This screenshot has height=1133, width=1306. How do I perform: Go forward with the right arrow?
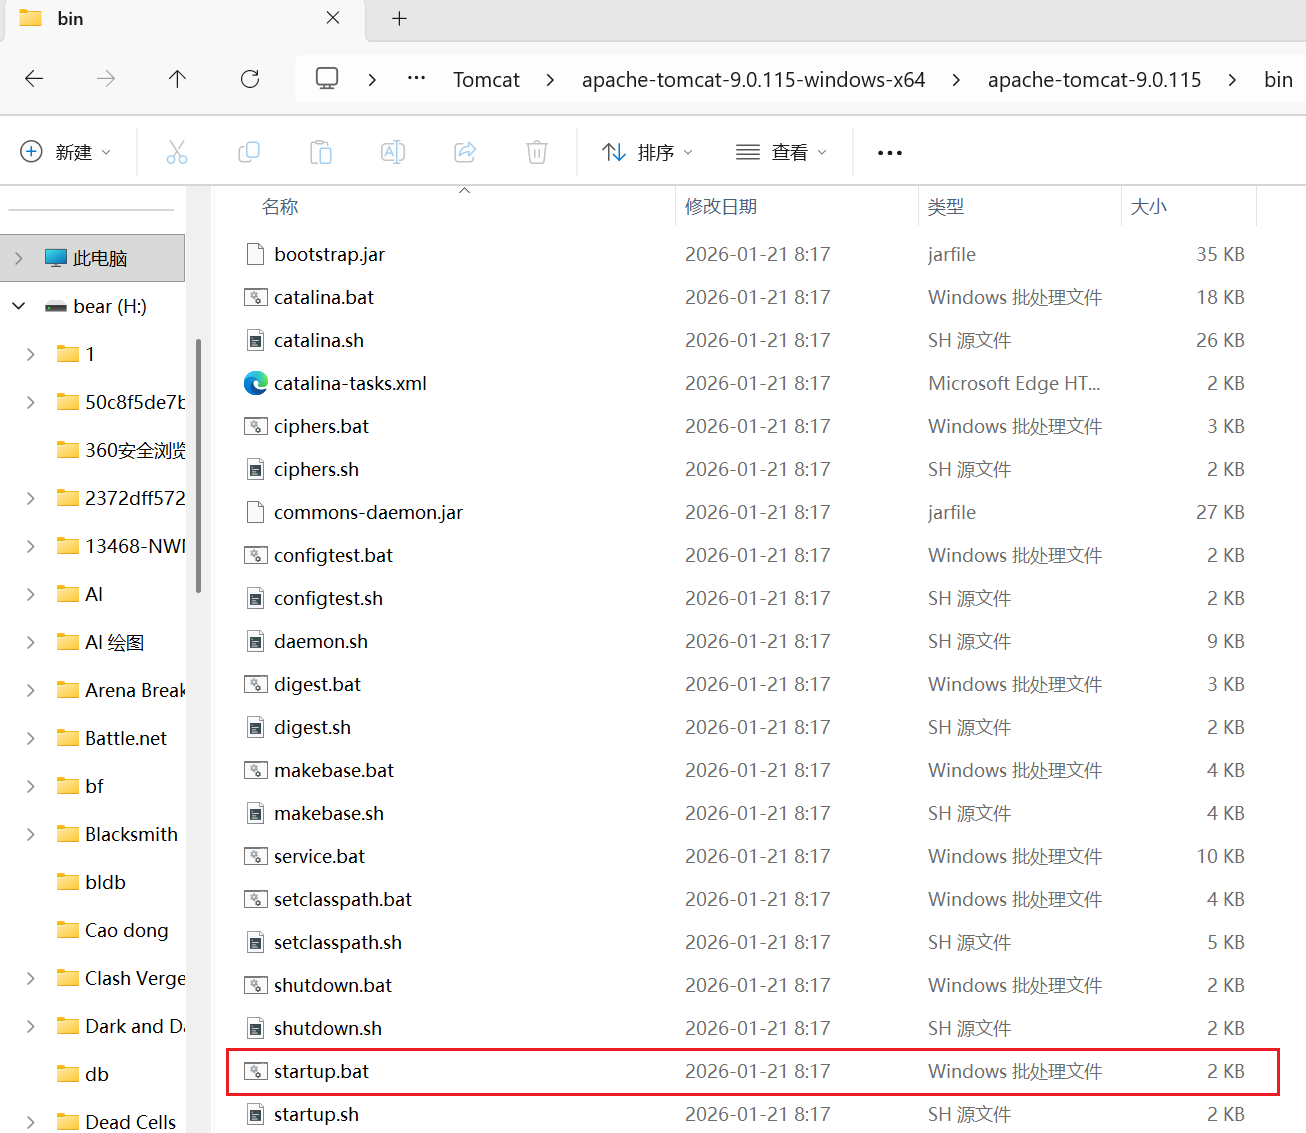pyautogui.click(x=106, y=79)
